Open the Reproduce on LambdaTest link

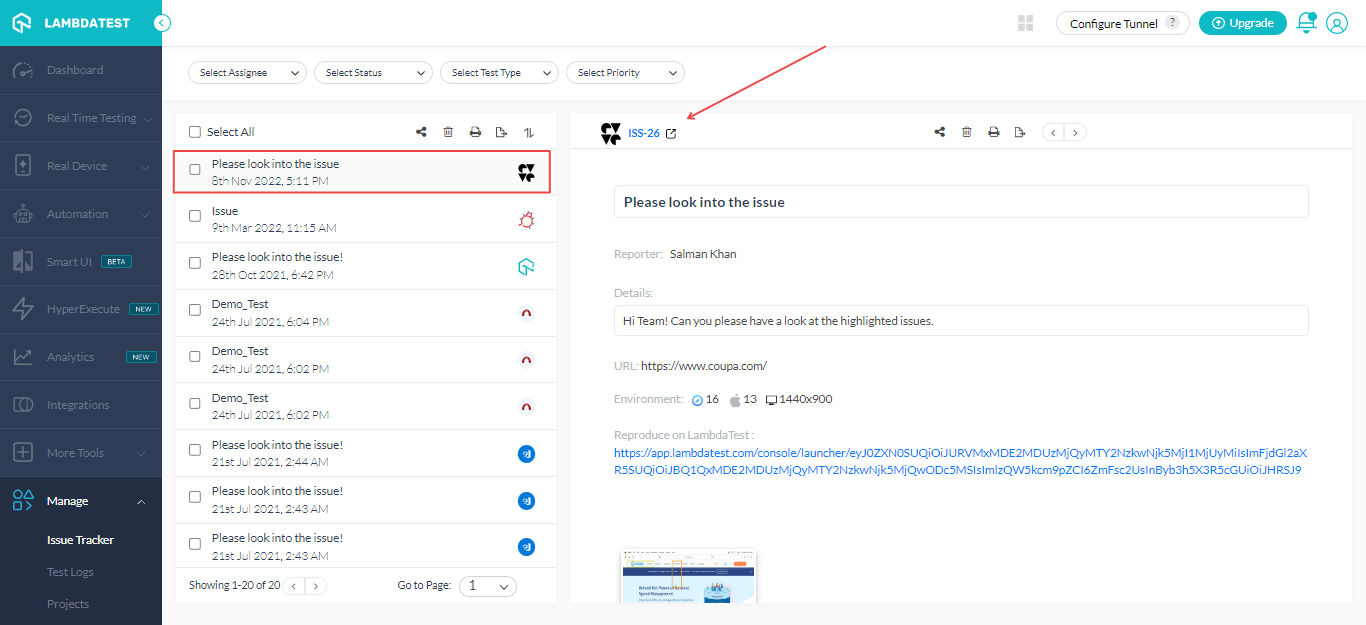tap(960, 461)
